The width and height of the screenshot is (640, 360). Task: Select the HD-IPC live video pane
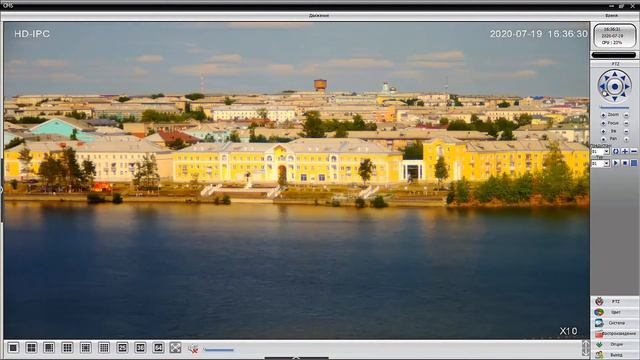[296, 180]
